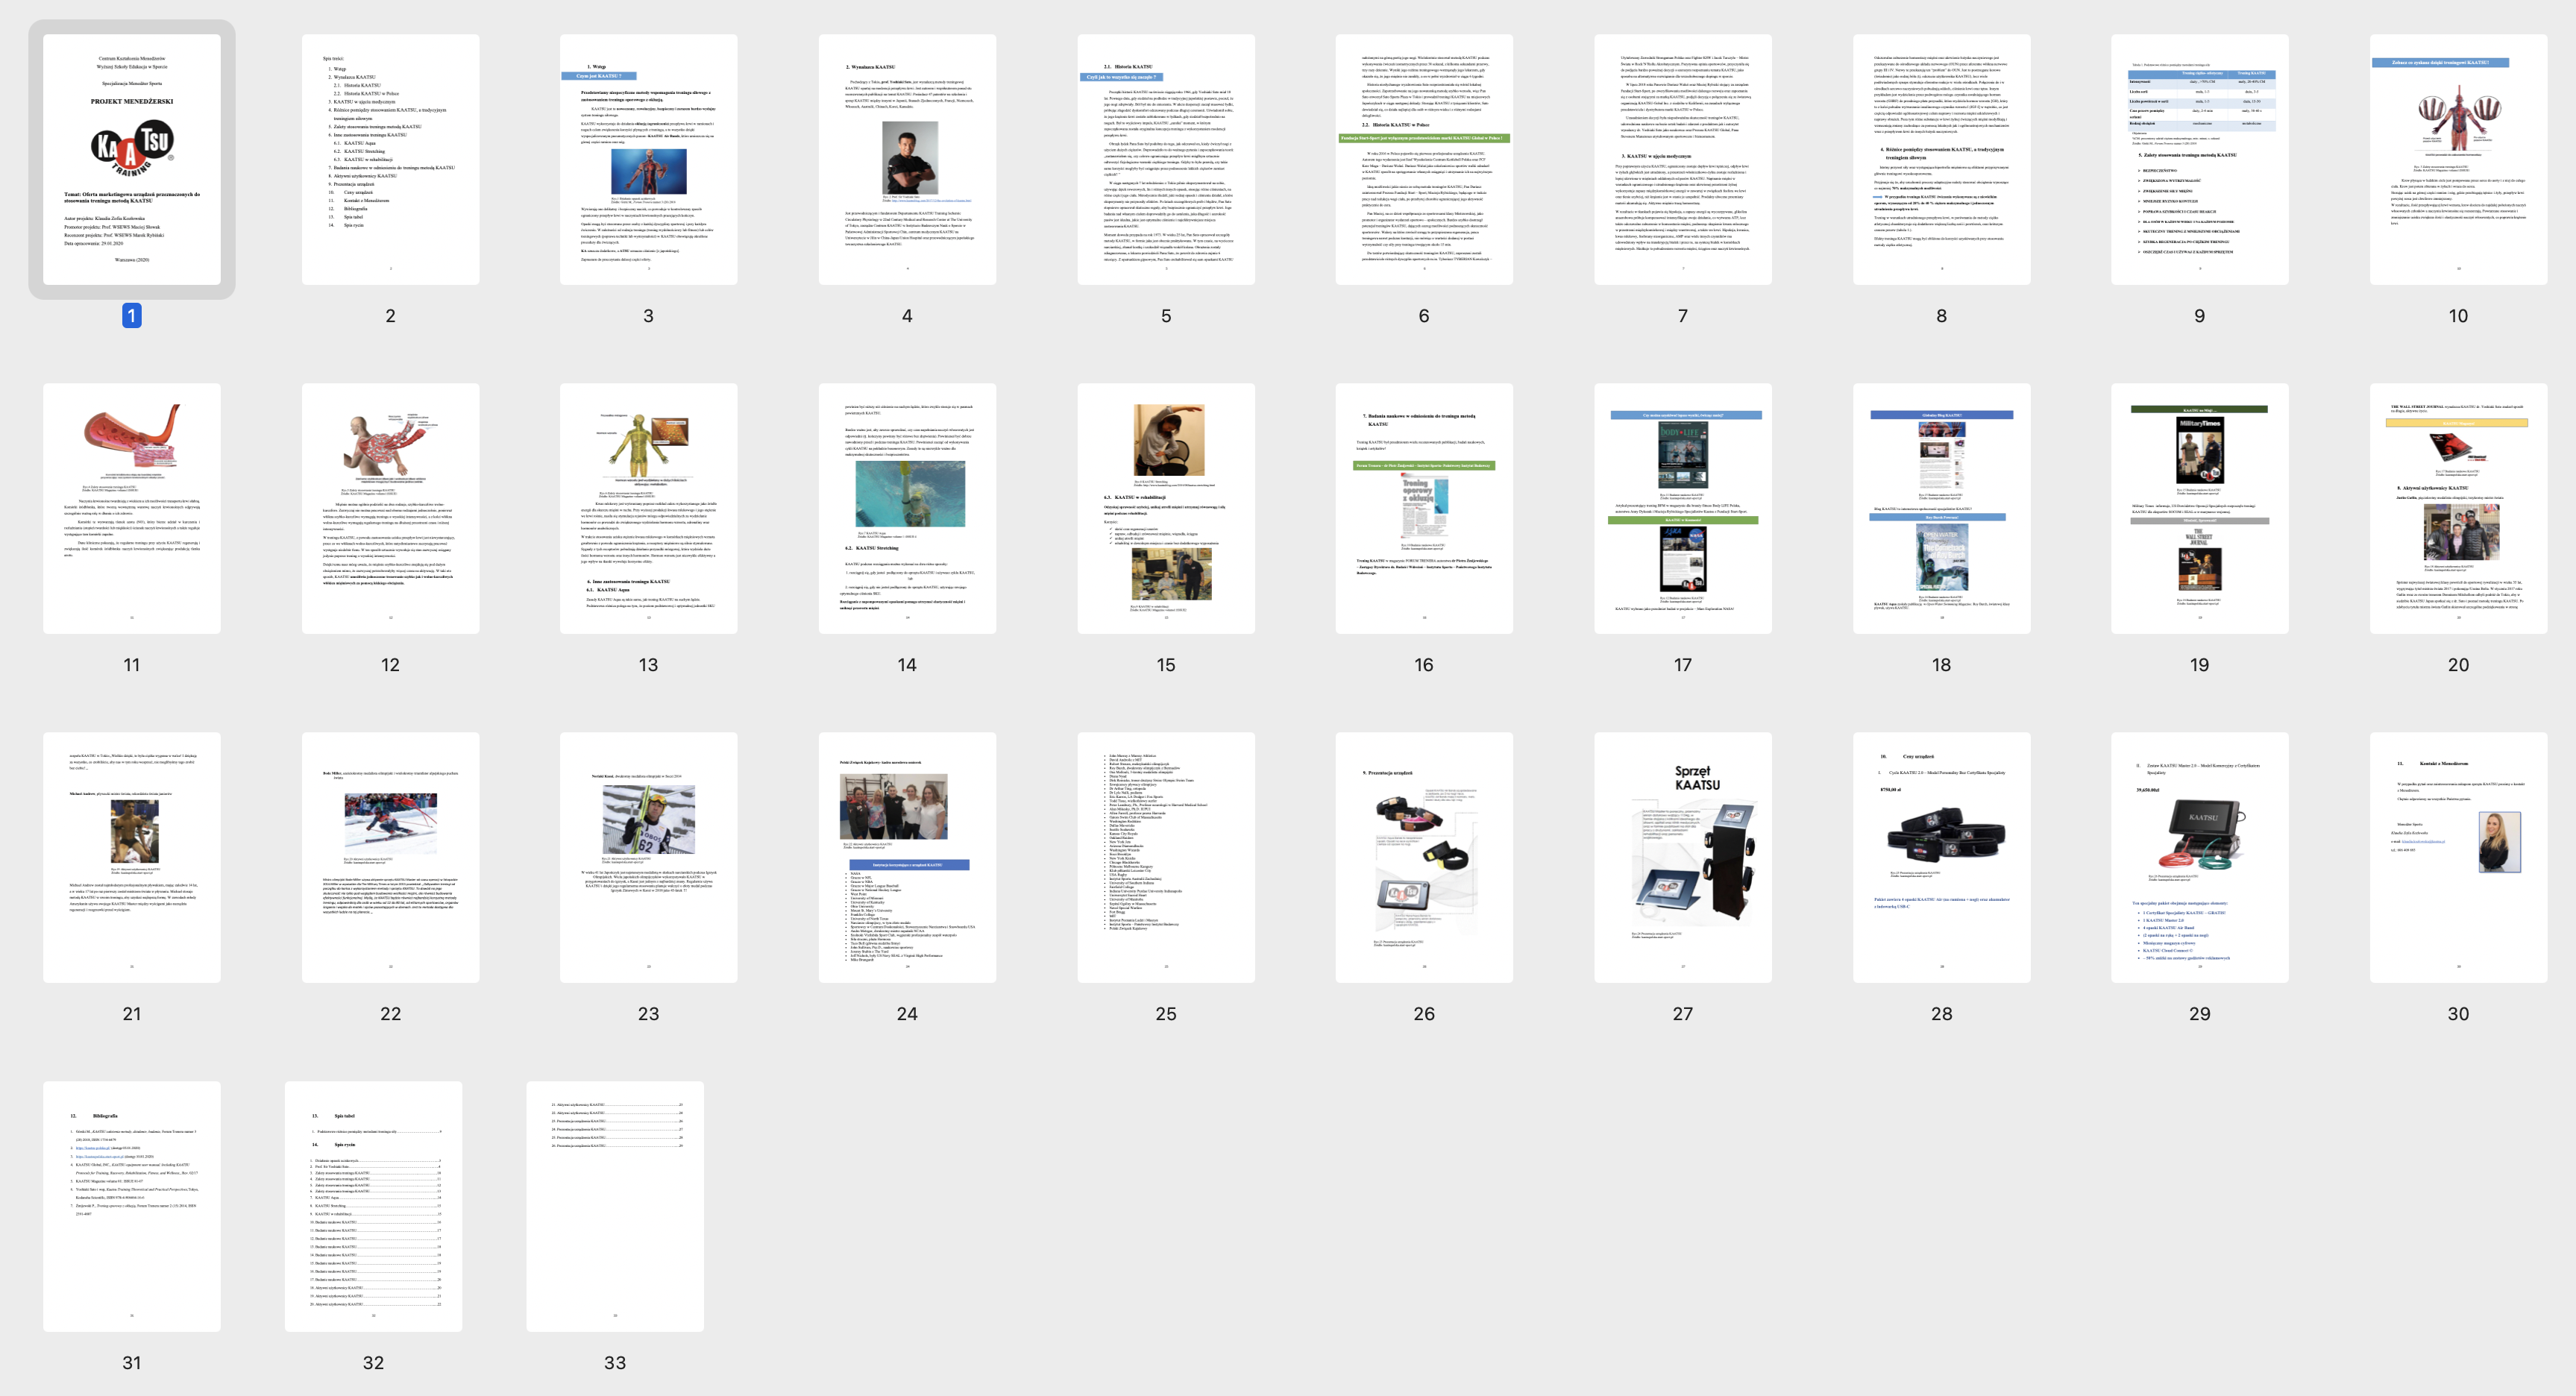Select page 23 ski jumper photo thumbnail

pyautogui.click(x=648, y=857)
